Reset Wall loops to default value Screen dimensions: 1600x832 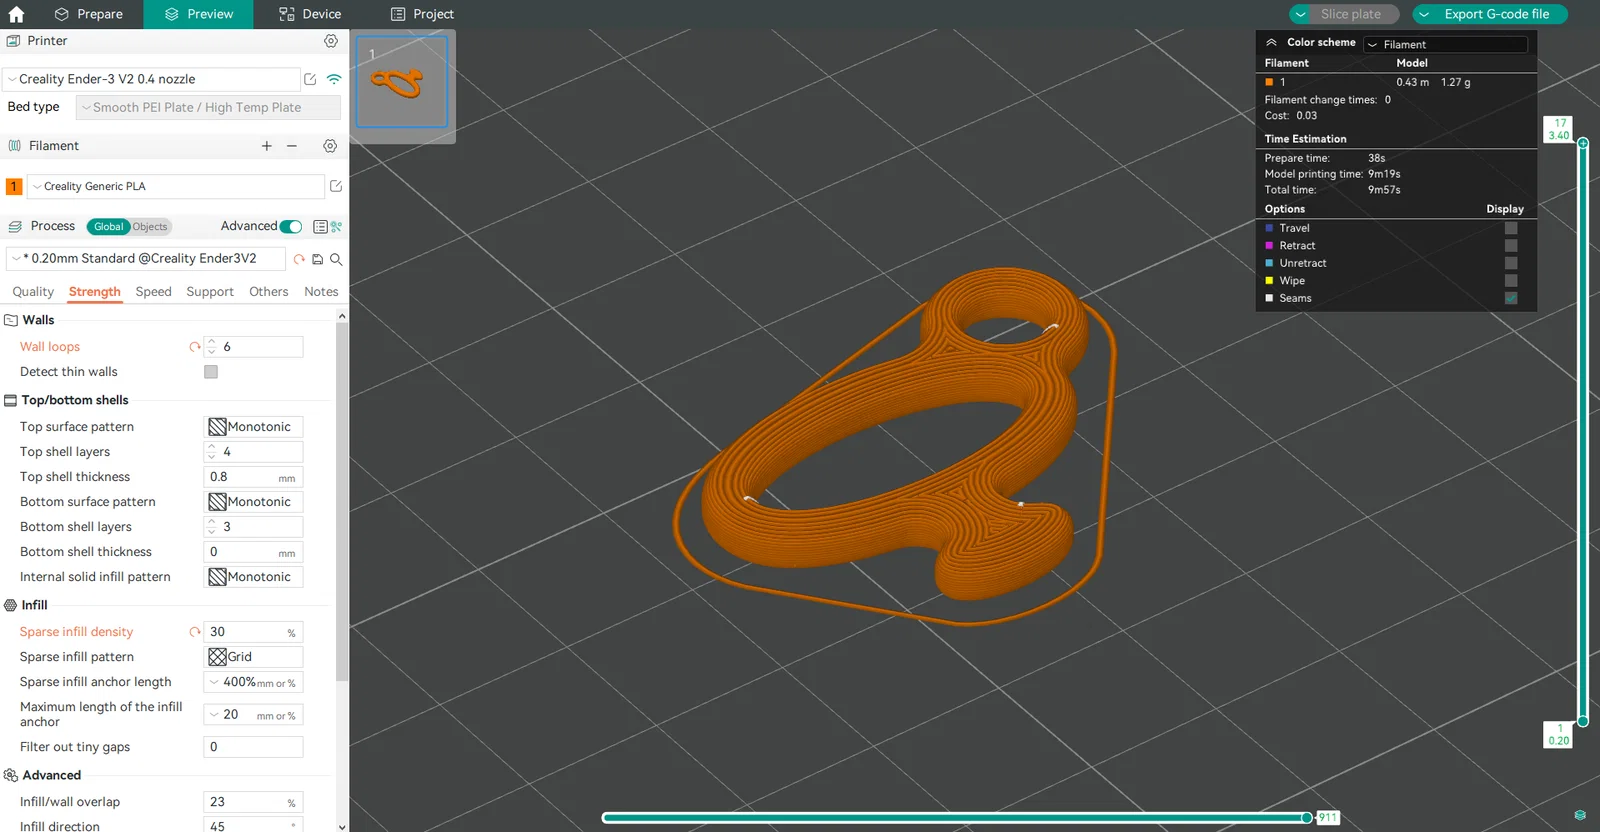point(195,347)
